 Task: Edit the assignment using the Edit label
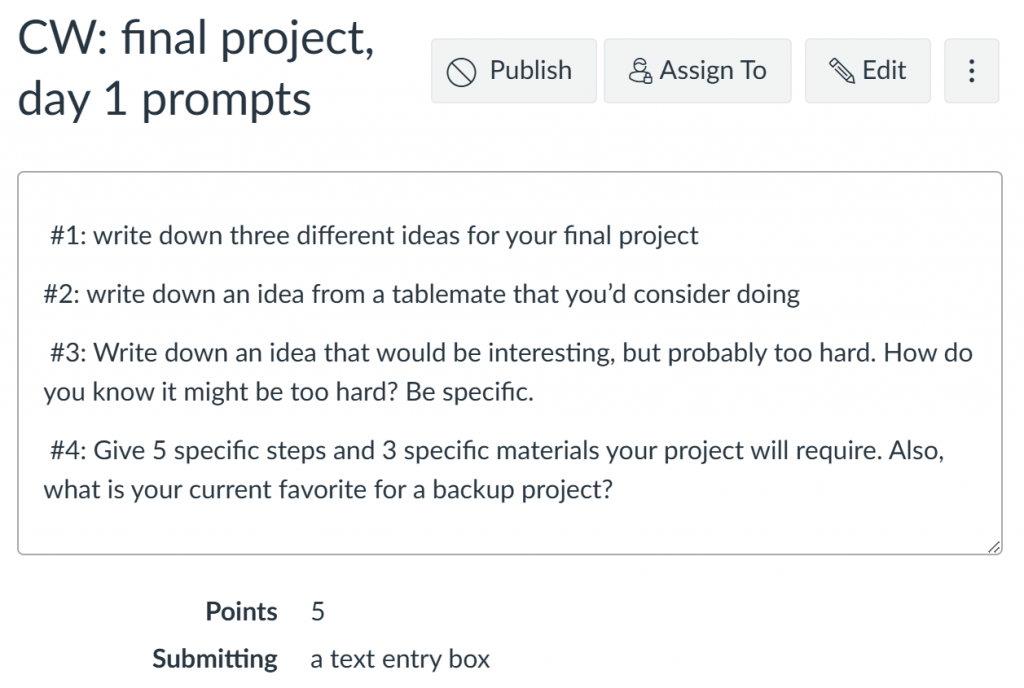[x=884, y=70]
